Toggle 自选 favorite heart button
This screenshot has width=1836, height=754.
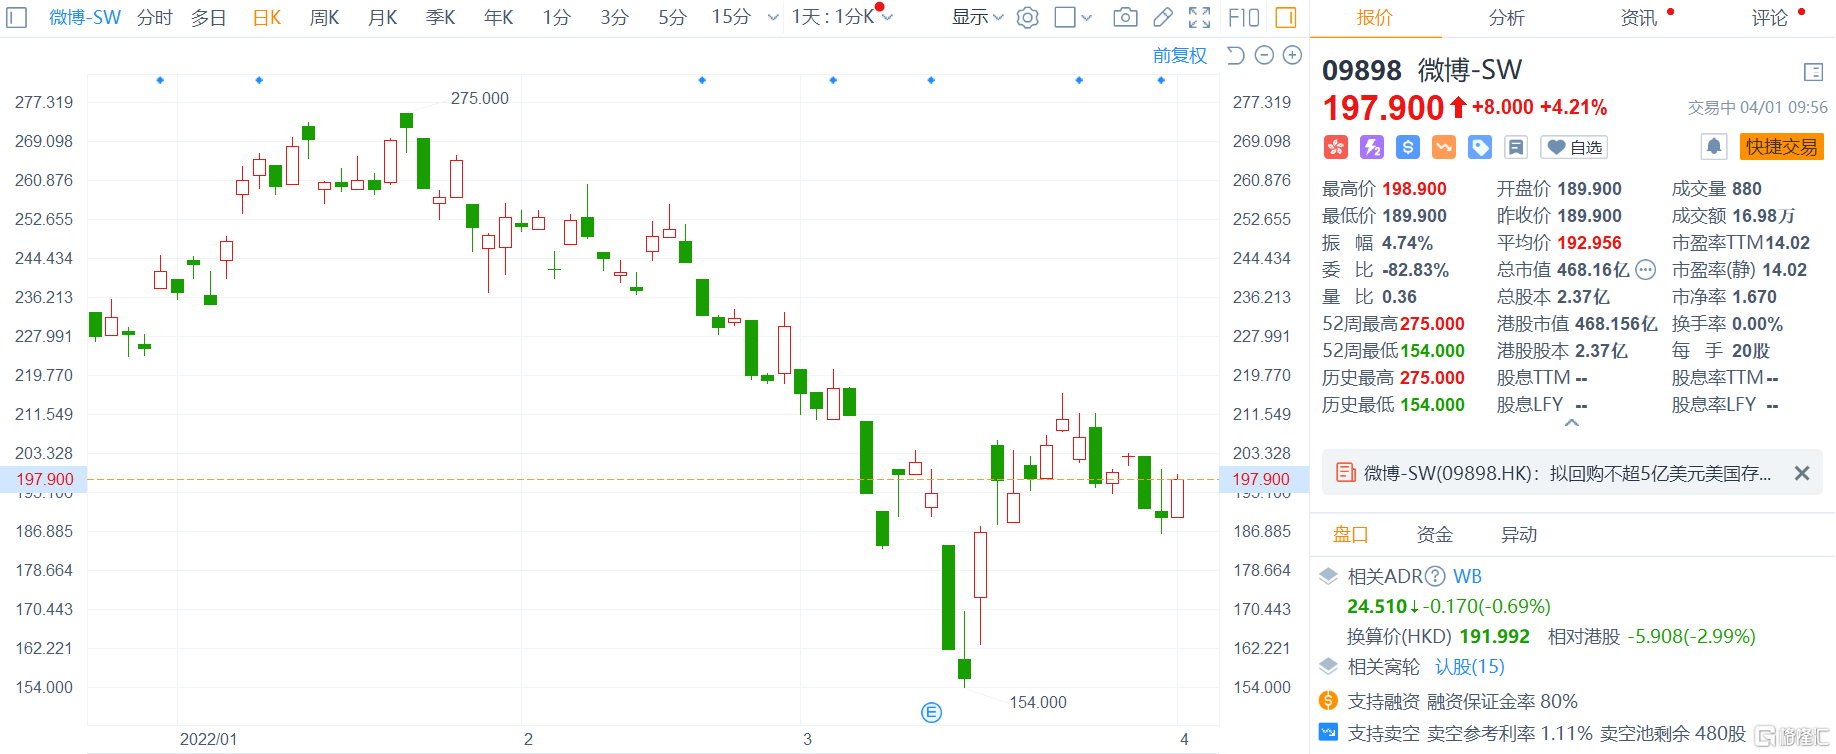pyautogui.click(x=1574, y=147)
